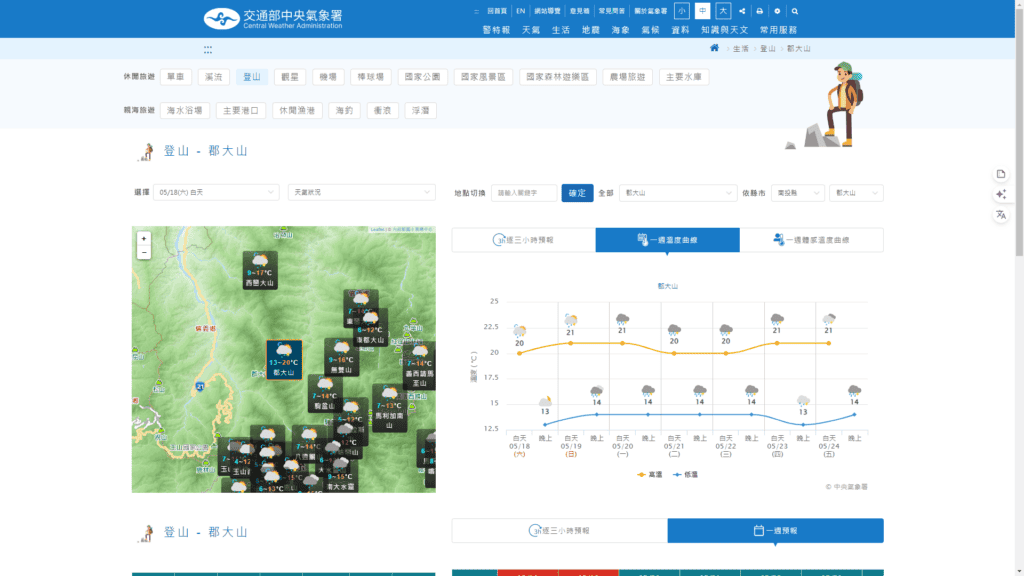Select large font size 大

[x=723, y=11]
